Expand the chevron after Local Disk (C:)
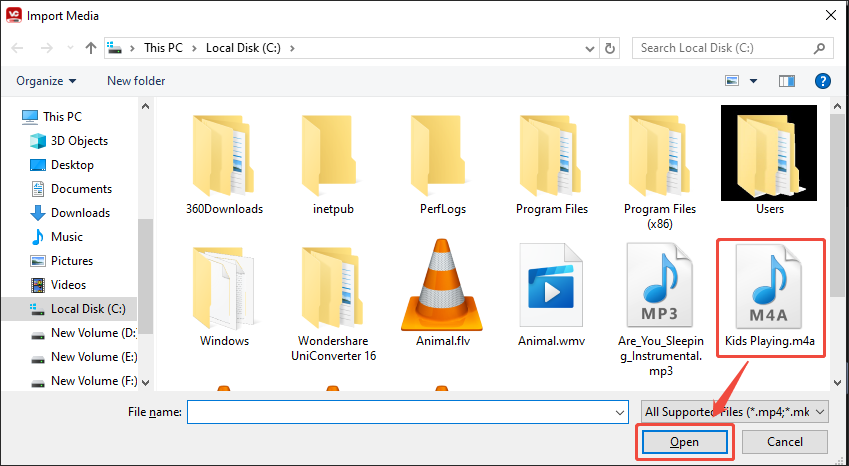This screenshot has height=466, width=849. 292,48
